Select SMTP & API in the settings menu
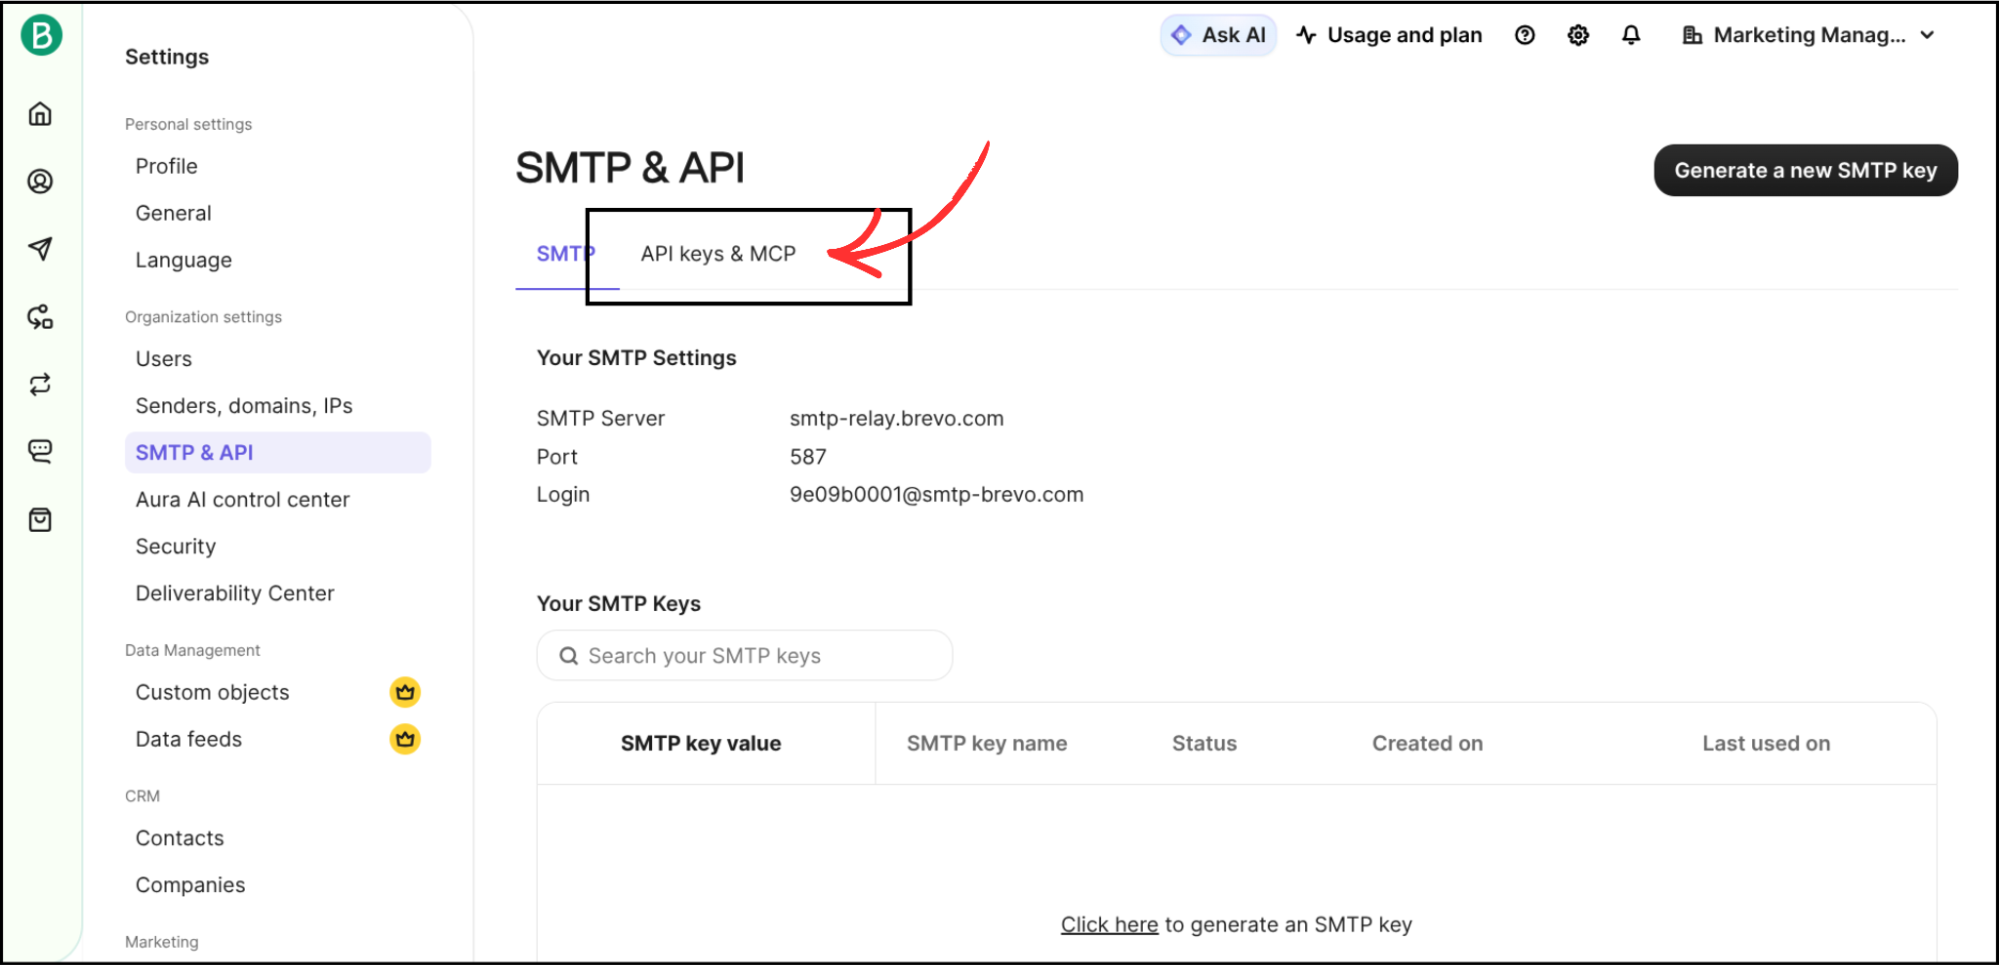Screen dimensions: 1999x966 [194, 452]
